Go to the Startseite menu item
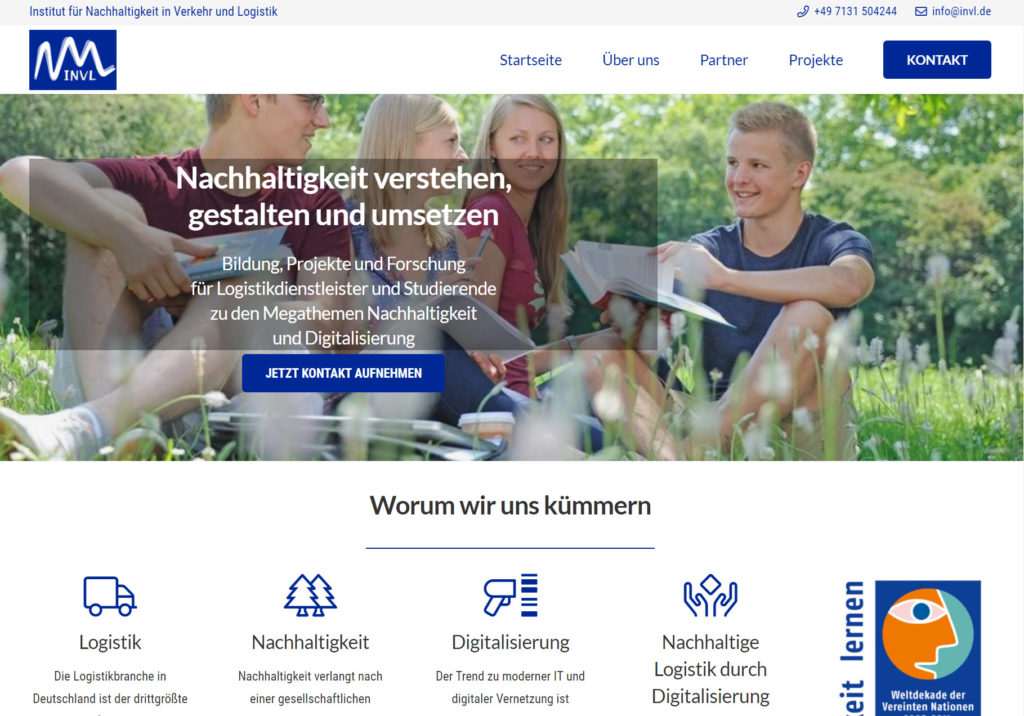The width and height of the screenshot is (1024, 716). point(530,60)
